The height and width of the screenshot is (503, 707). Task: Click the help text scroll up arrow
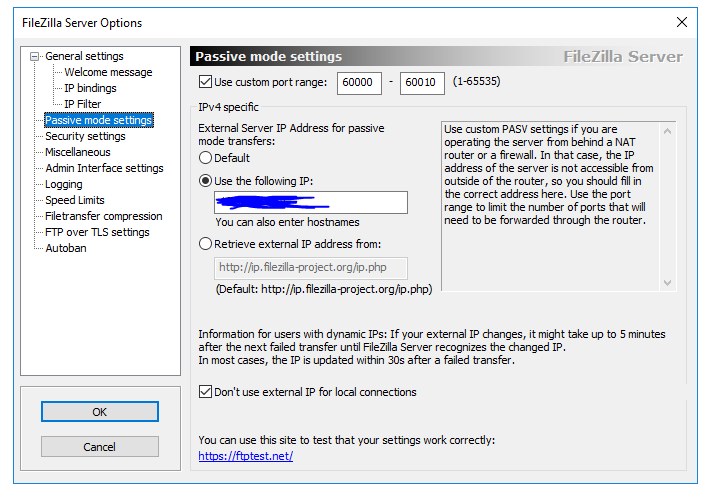tap(668, 131)
